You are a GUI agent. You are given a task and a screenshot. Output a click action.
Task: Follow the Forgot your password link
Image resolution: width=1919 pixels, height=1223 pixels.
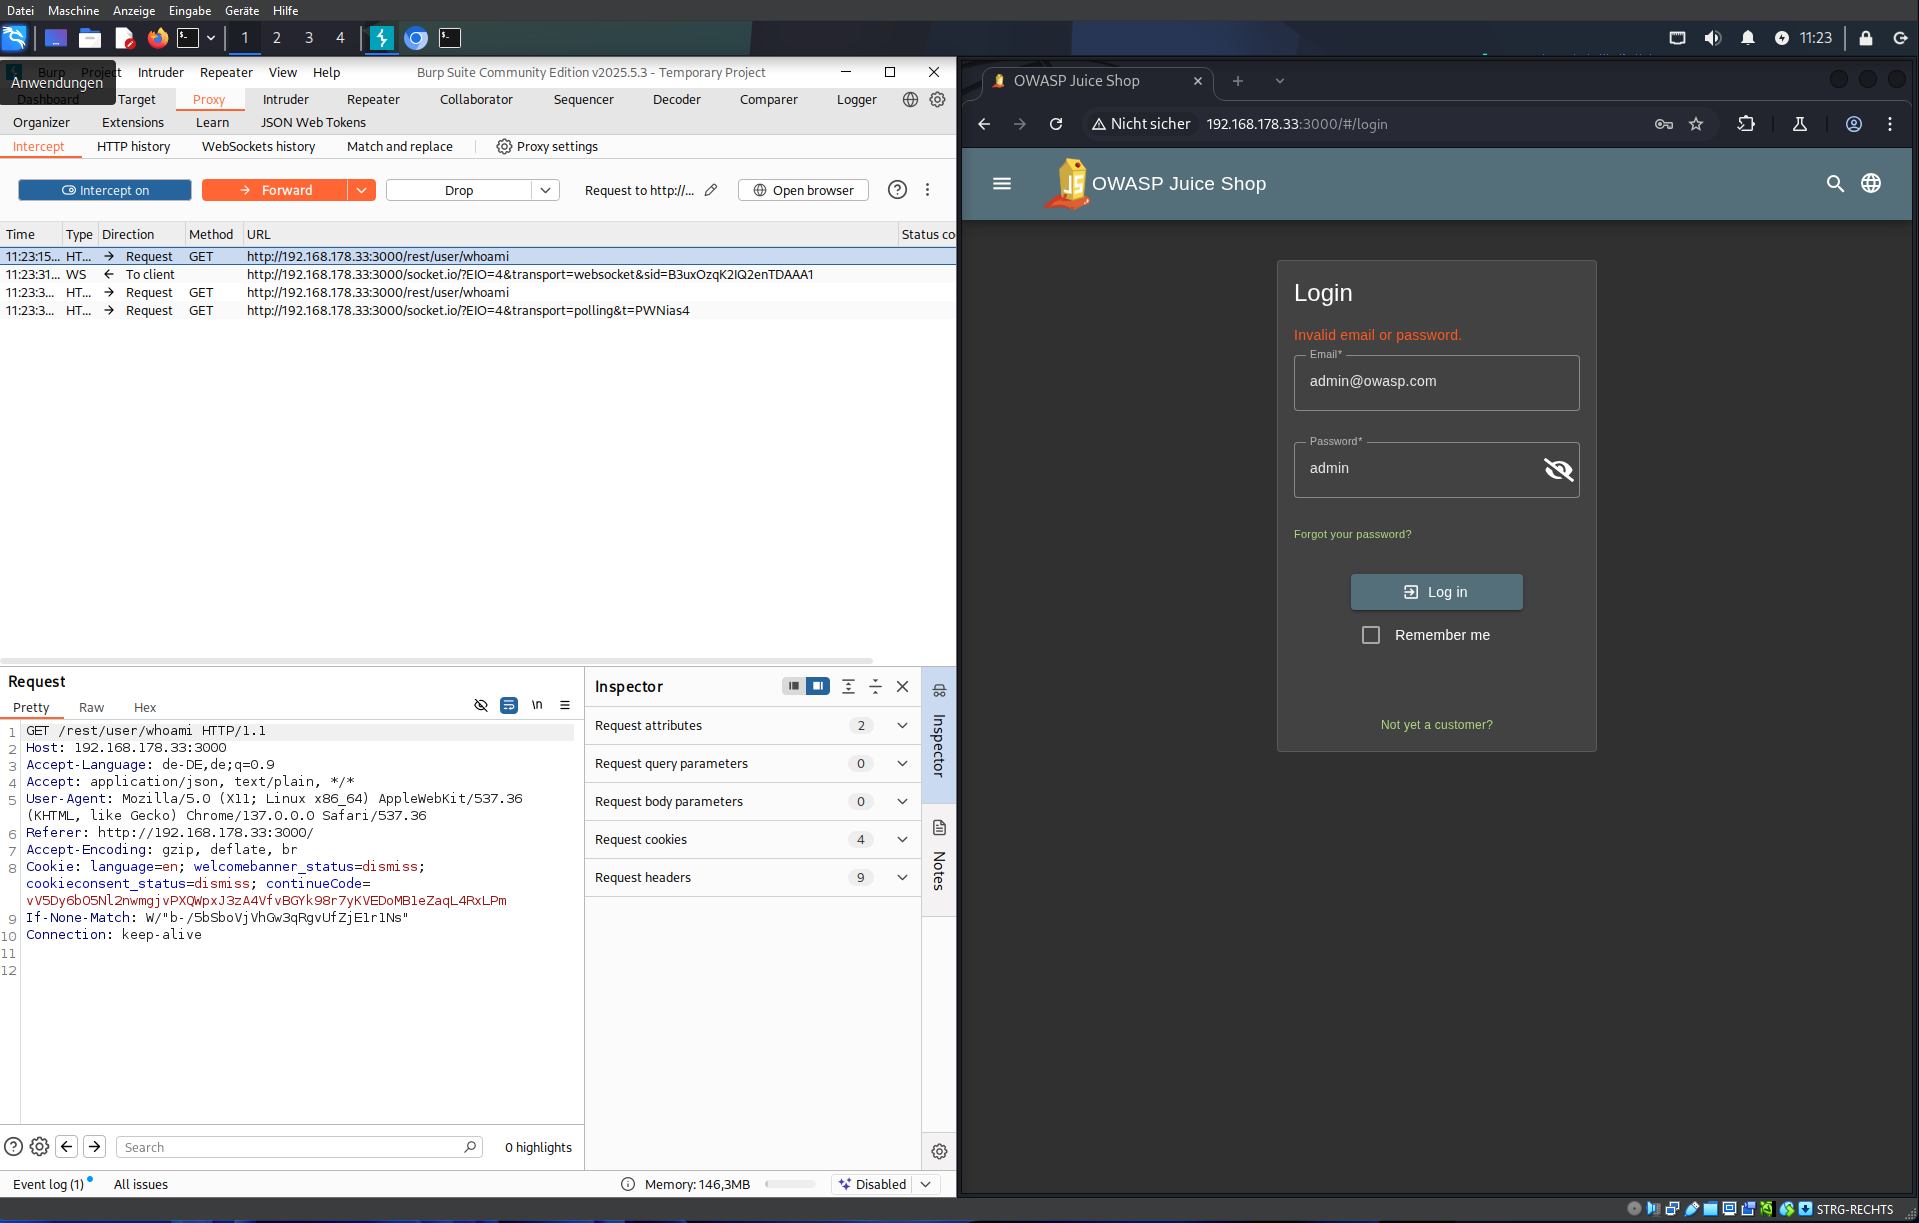pyautogui.click(x=1352, y=534)
